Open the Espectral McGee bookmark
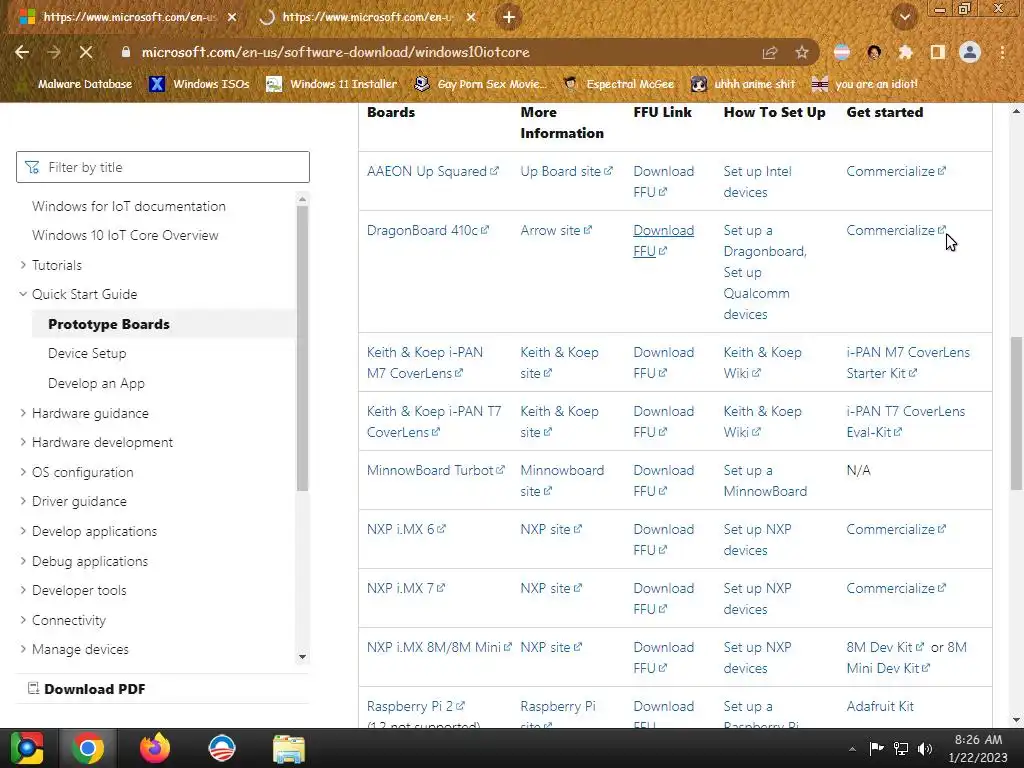 pos(618,84)
